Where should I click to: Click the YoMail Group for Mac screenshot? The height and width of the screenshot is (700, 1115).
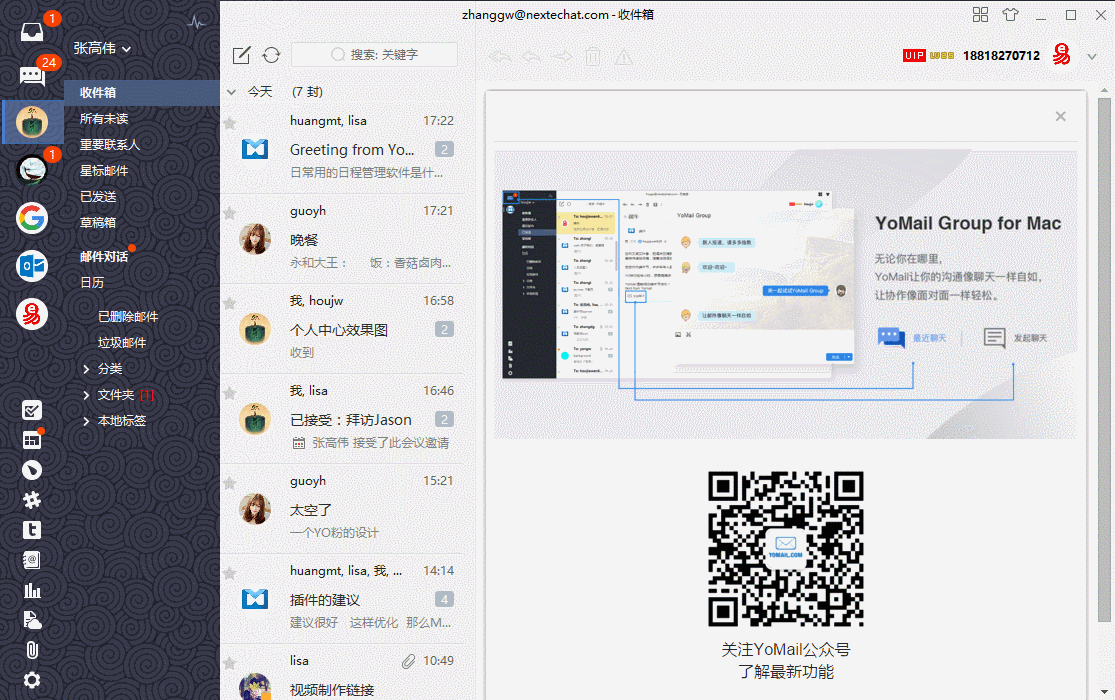coord(678,285)
